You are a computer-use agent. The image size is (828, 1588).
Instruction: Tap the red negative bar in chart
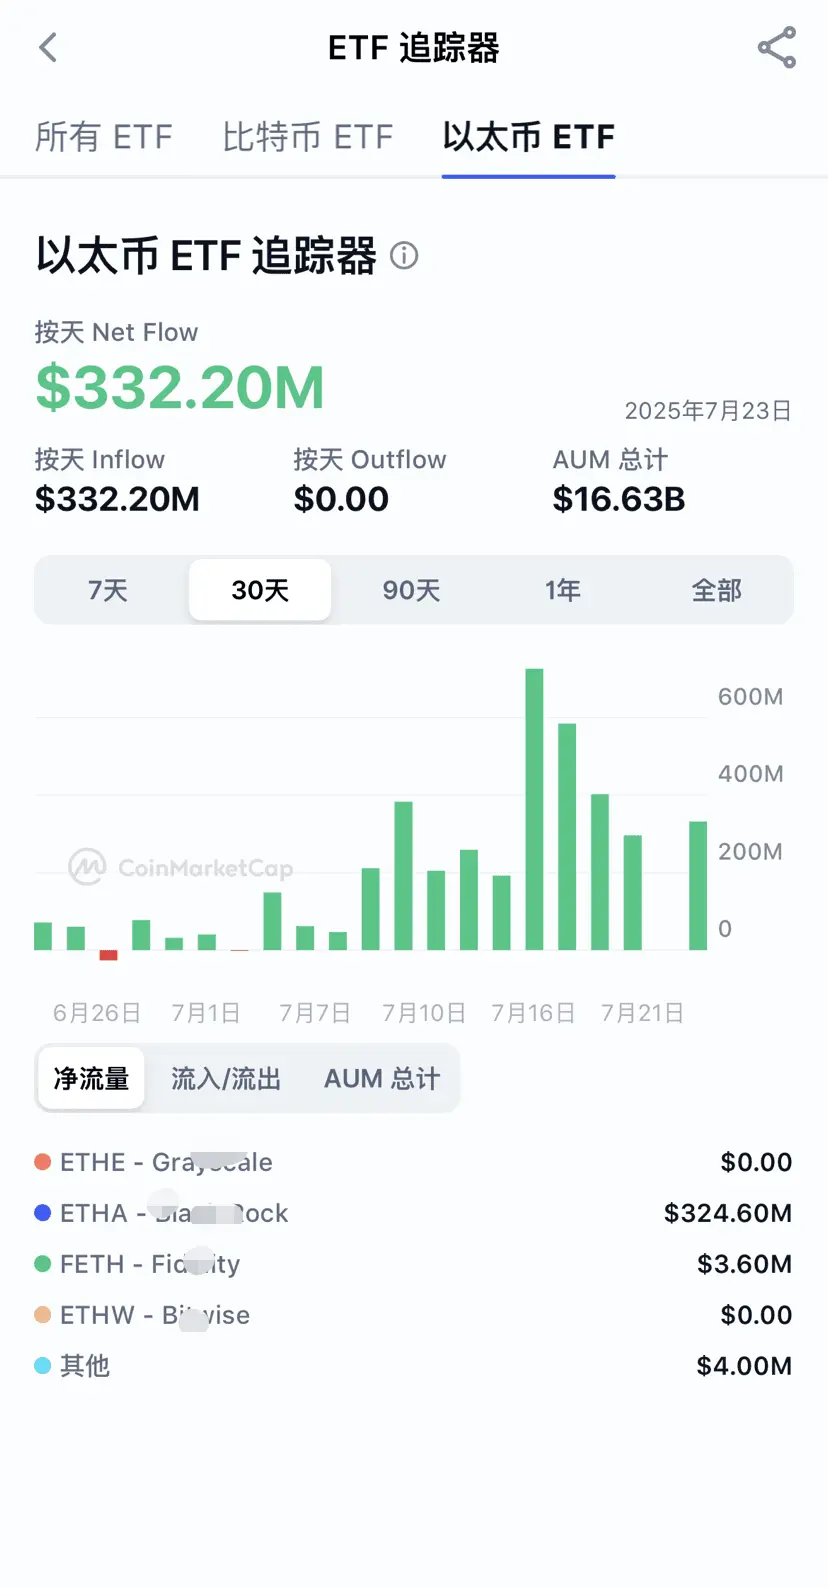pos(108,955)
